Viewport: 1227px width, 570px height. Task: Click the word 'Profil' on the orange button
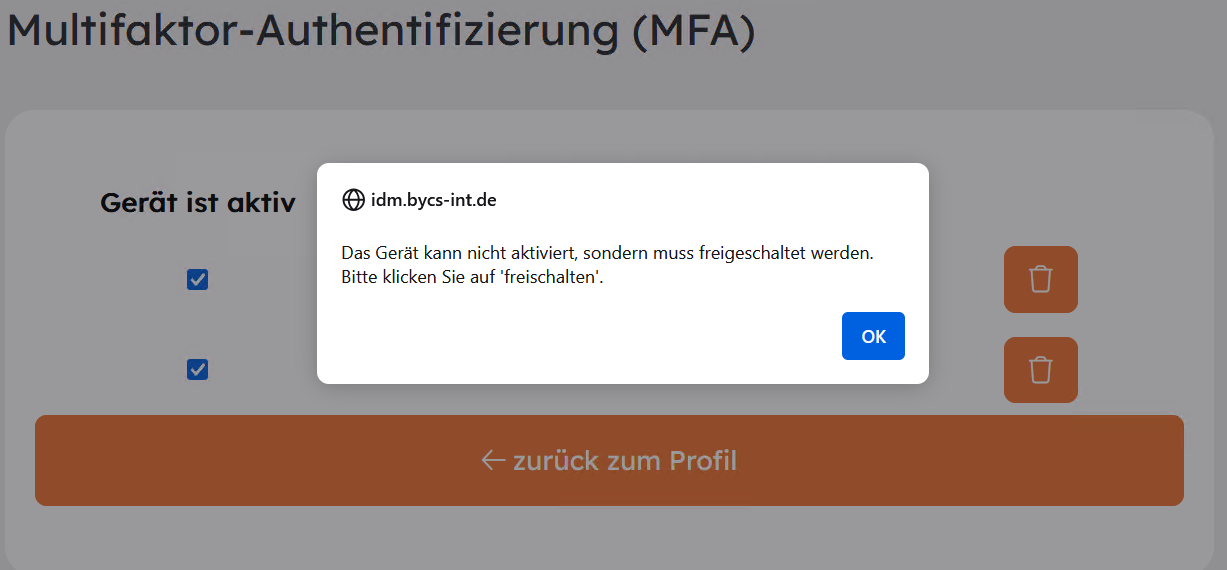tap(702, 461)
